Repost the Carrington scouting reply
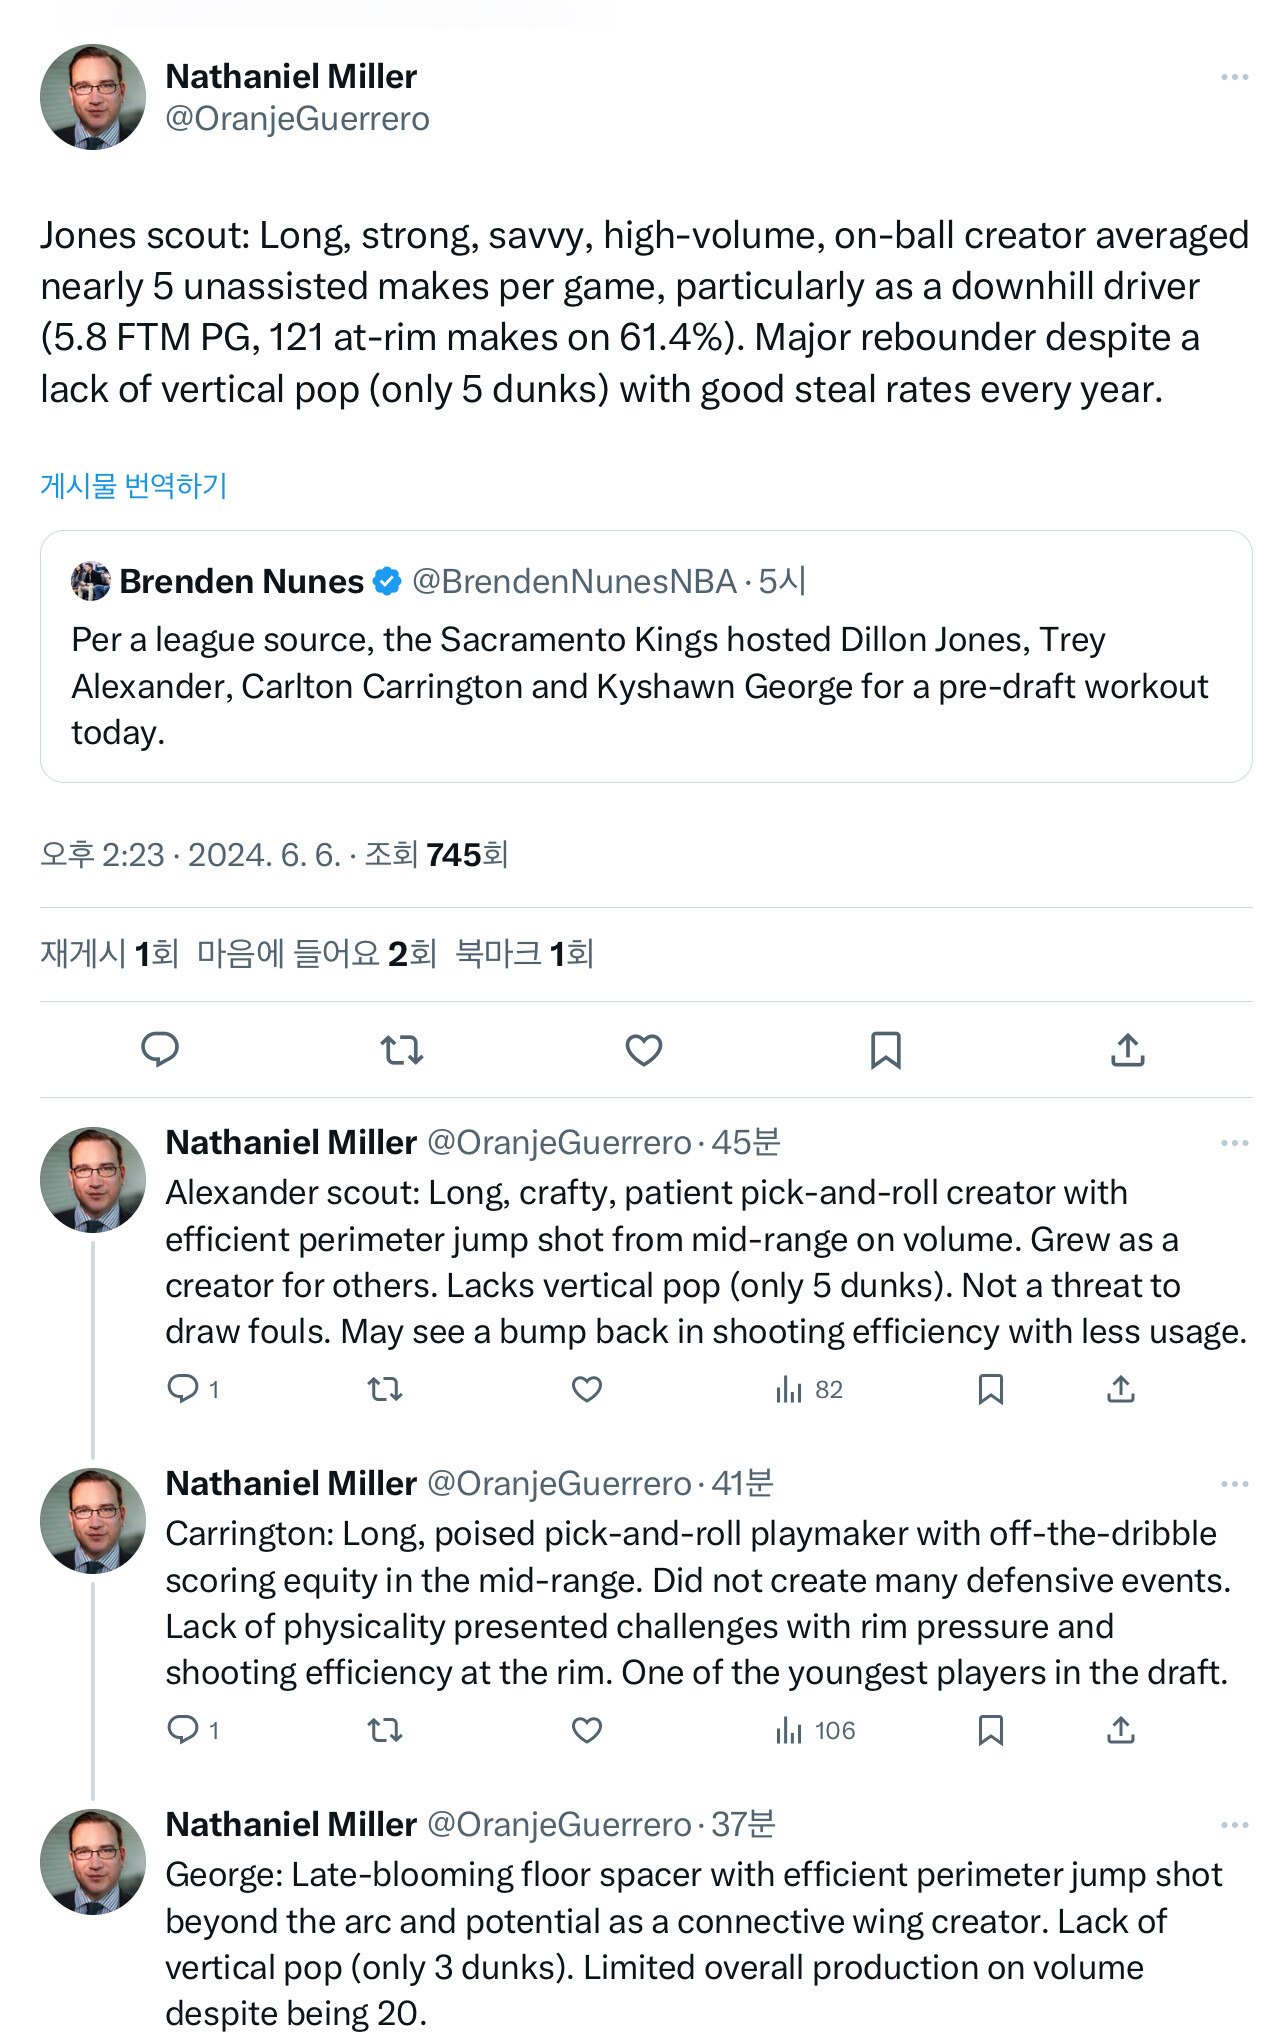 point(385,1730)
